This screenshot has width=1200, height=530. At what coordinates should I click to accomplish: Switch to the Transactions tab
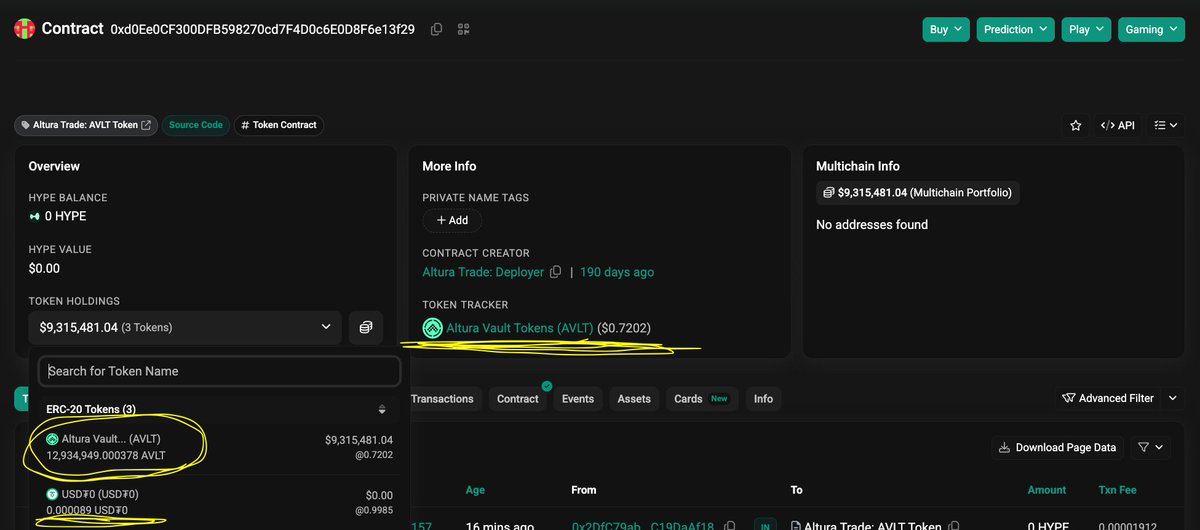tap(442, 399)
